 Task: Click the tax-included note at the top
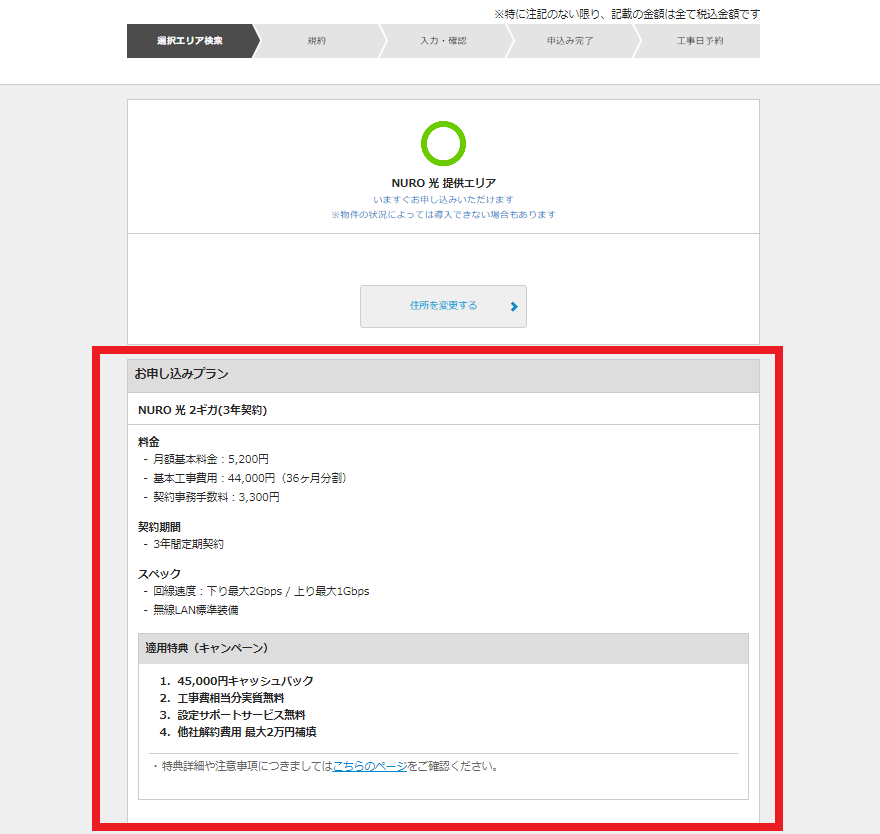pos(627,14)
